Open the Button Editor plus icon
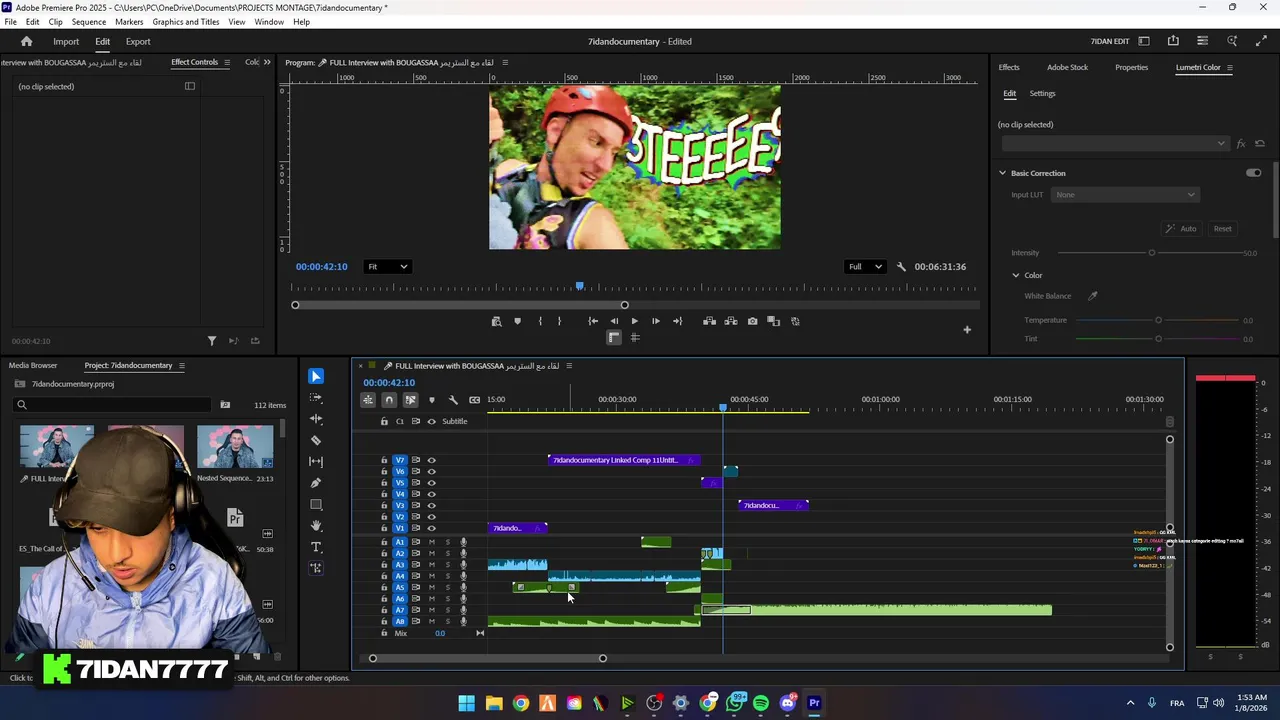This screenshot has height=720, width=1280. 966,330
